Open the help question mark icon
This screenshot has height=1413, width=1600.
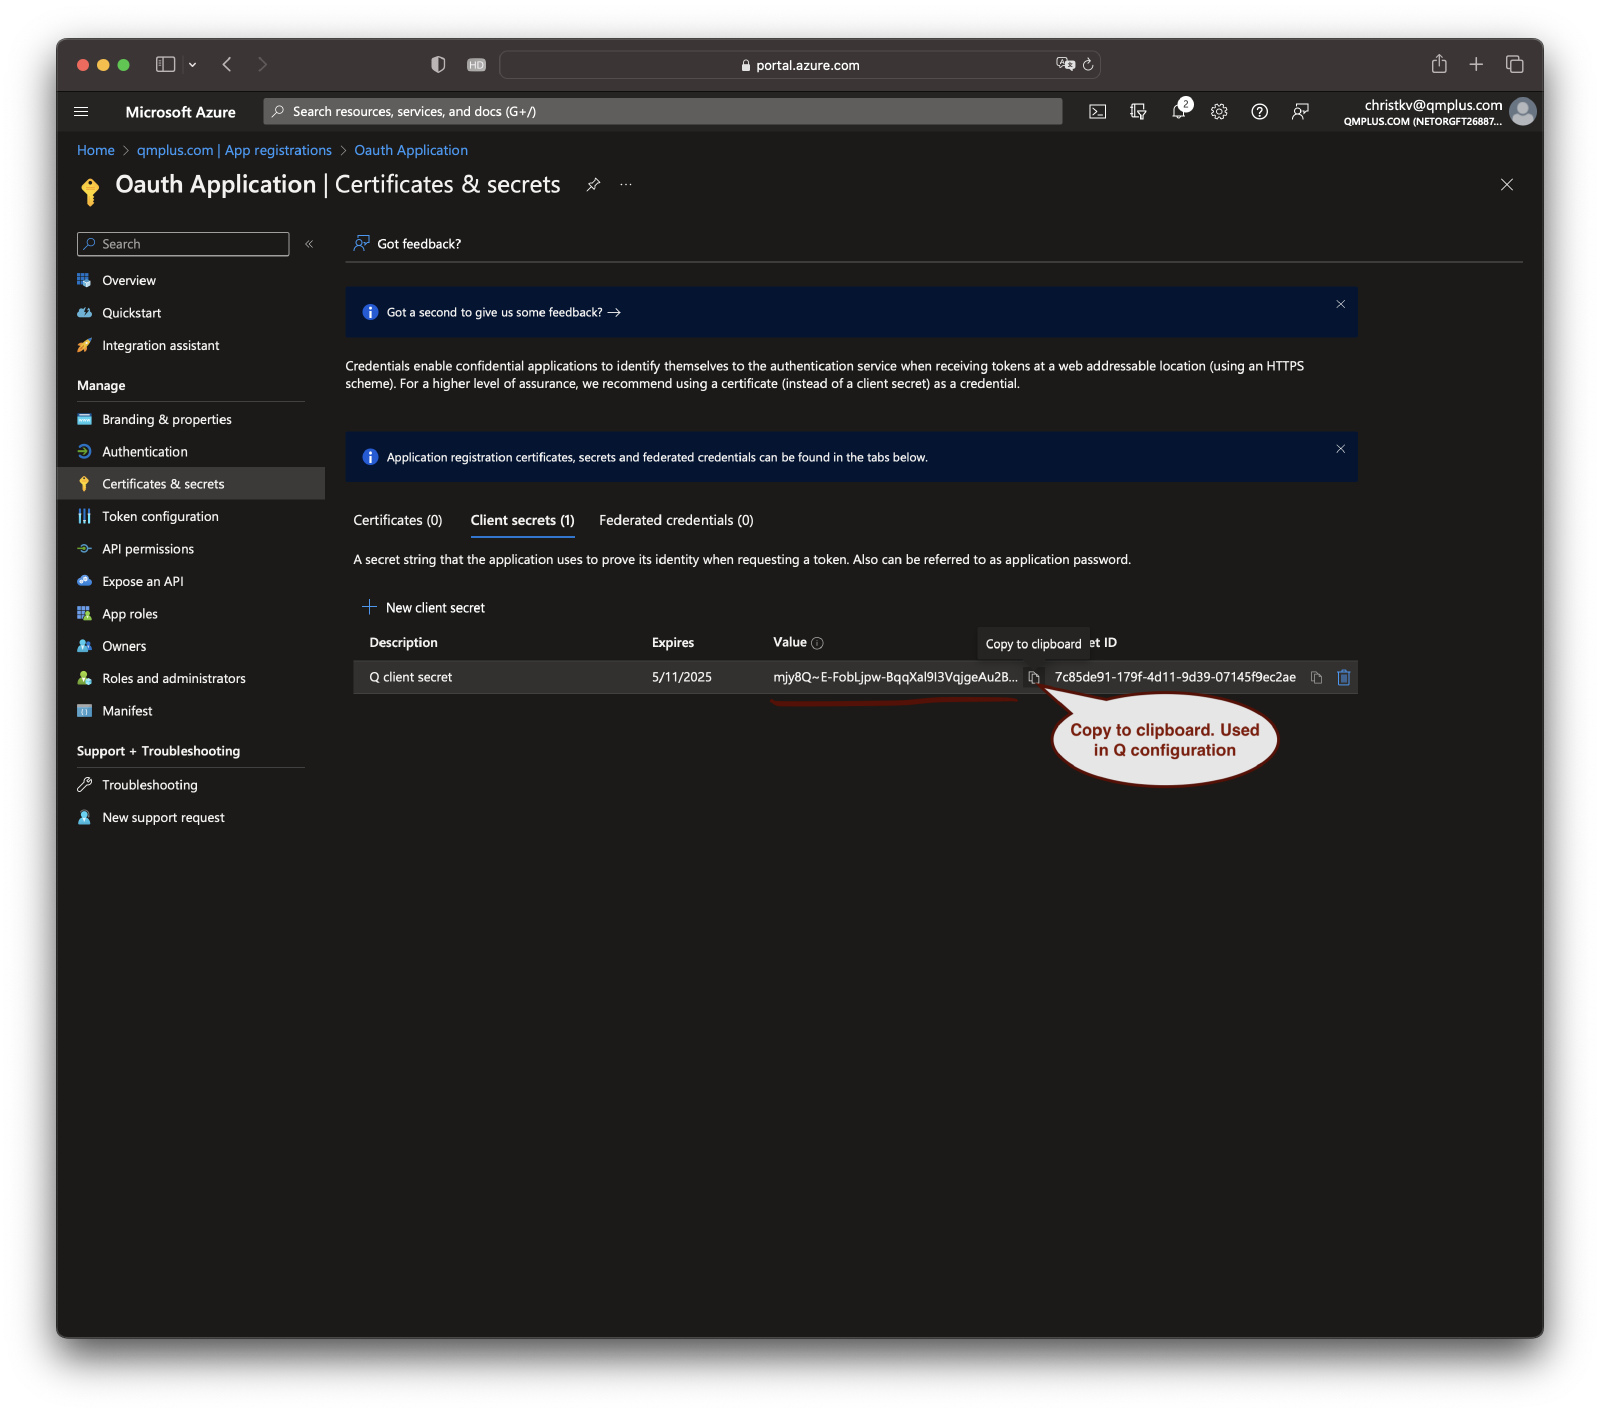point(1260,112)
